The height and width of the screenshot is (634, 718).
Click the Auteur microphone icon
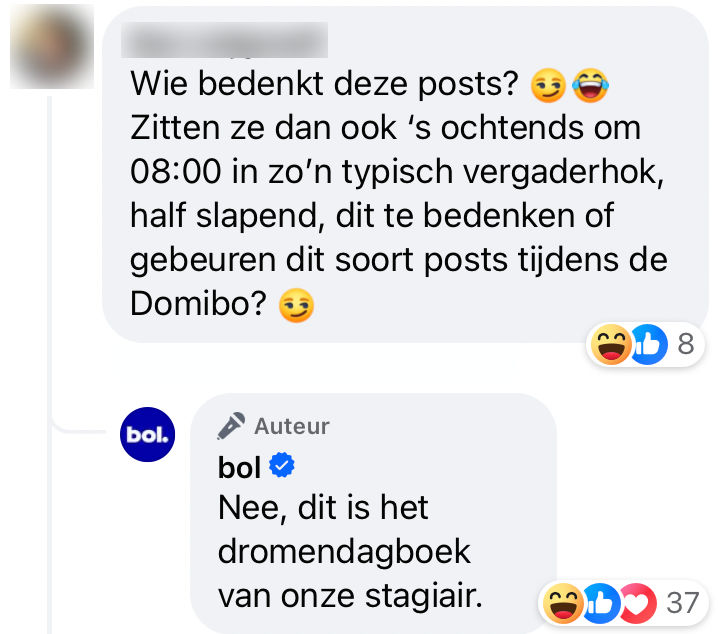click(231, 426)
